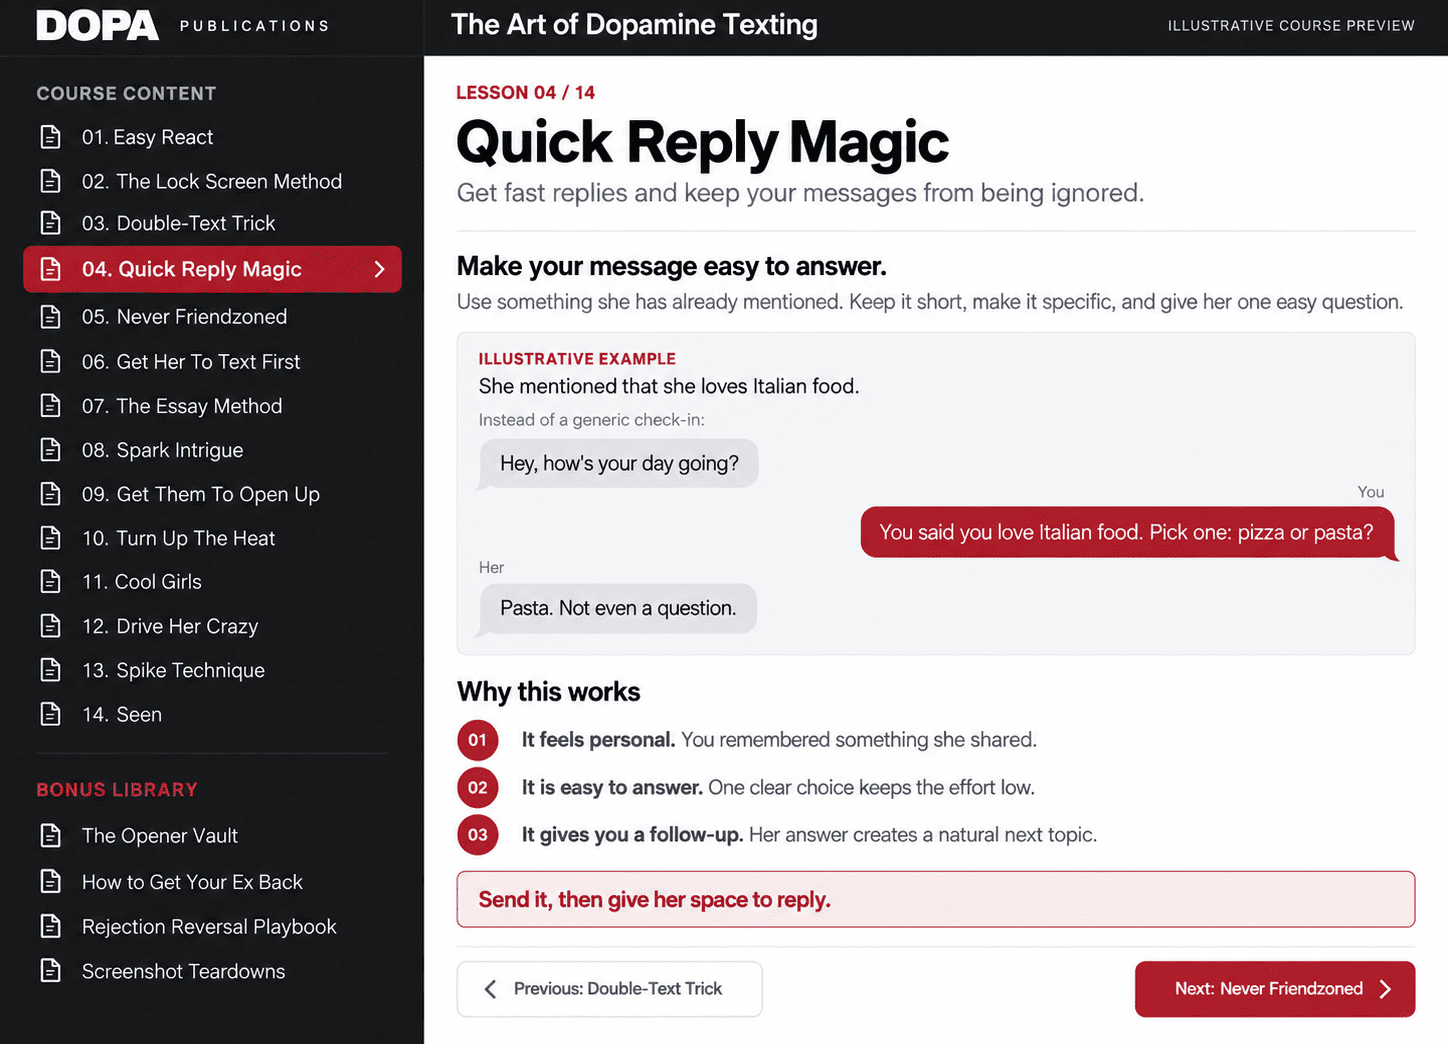Click the document icon beside Easy React

click(x=50, y=137)
